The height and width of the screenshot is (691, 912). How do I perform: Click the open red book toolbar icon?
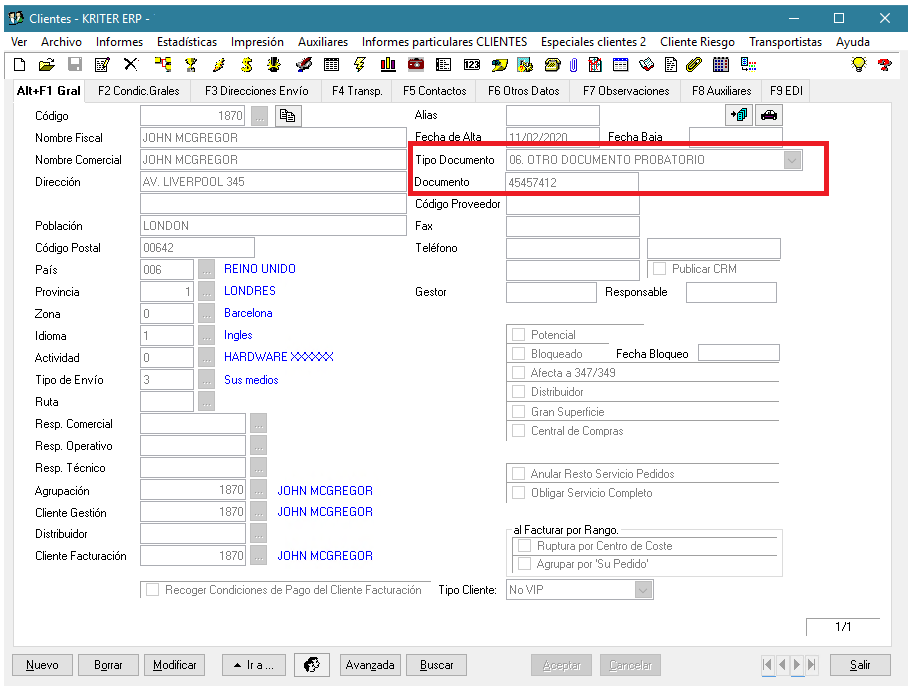point(646,65)
